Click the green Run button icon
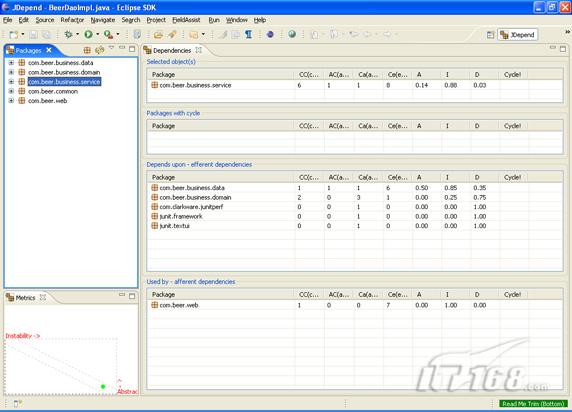The height and width of the screenshot is (412, 572). pos(88,34)
